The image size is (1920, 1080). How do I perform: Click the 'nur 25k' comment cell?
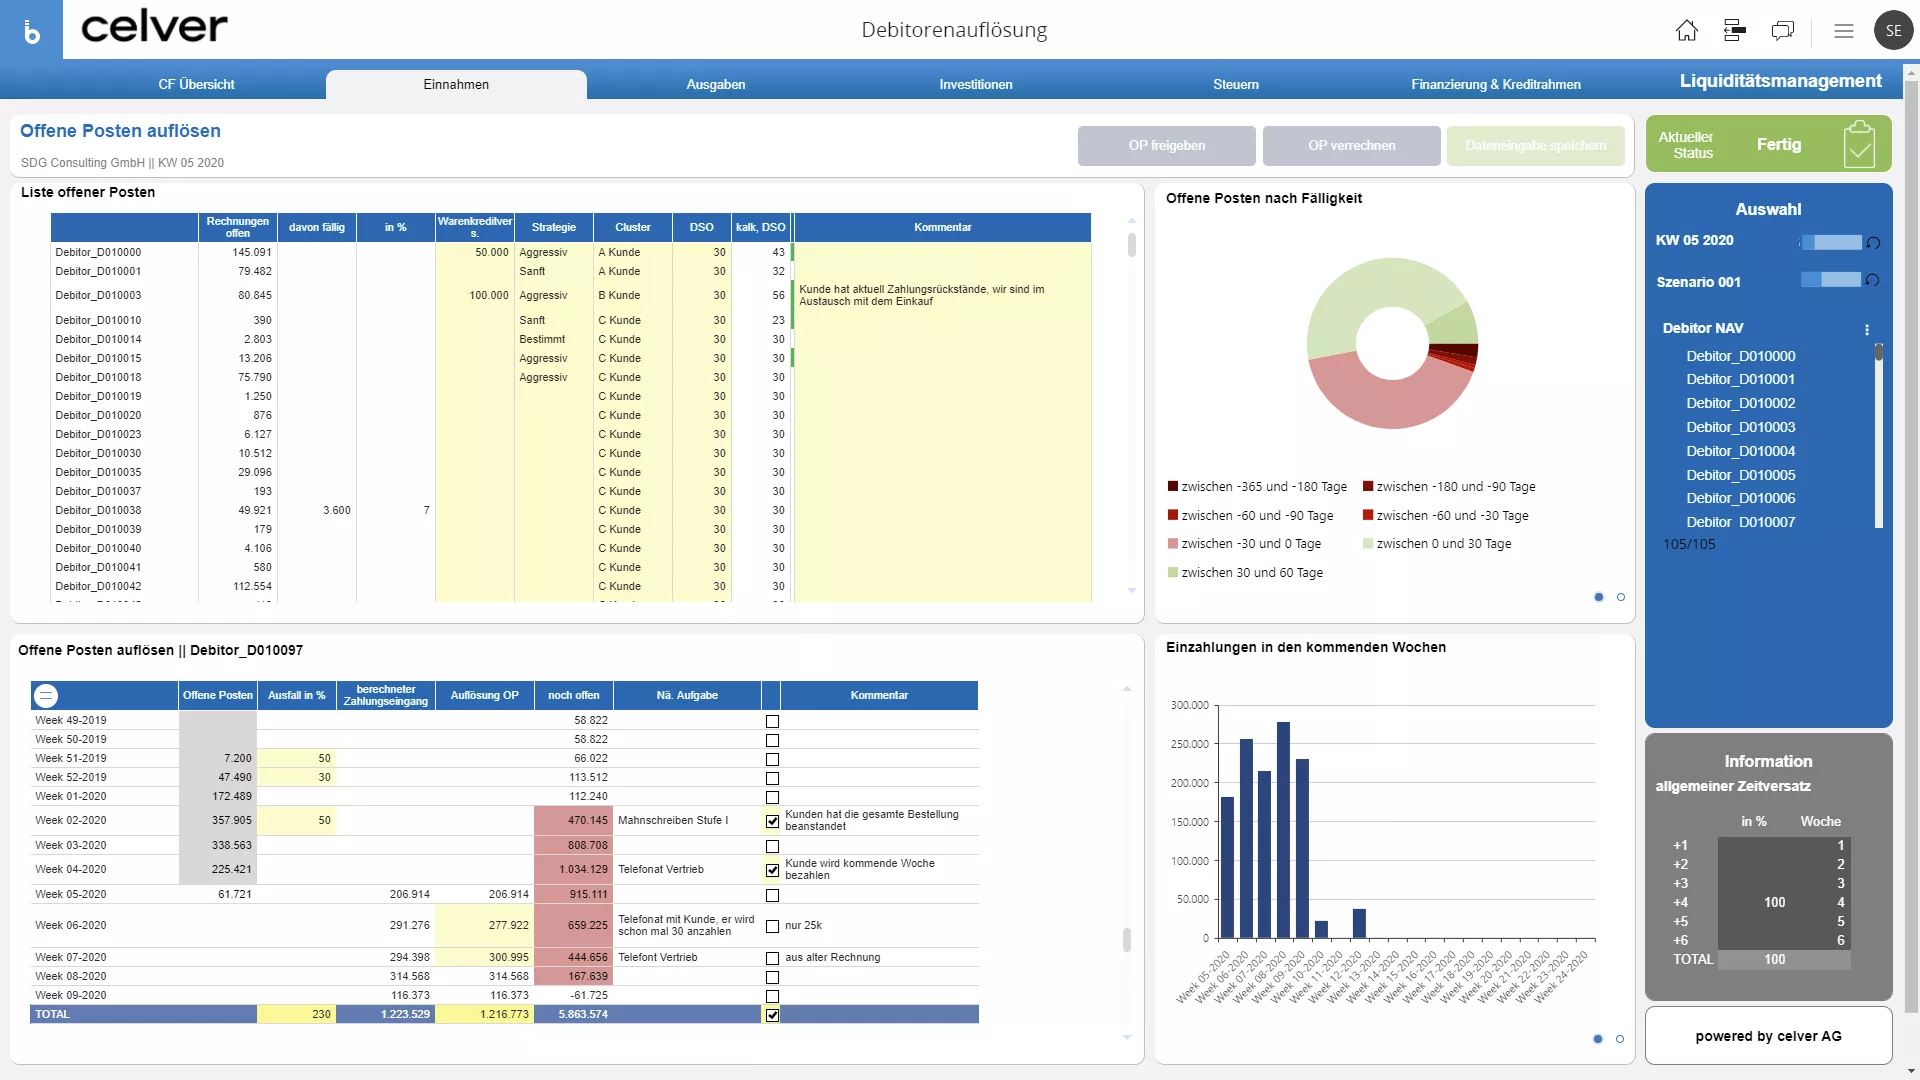click(x=879, y=926)
